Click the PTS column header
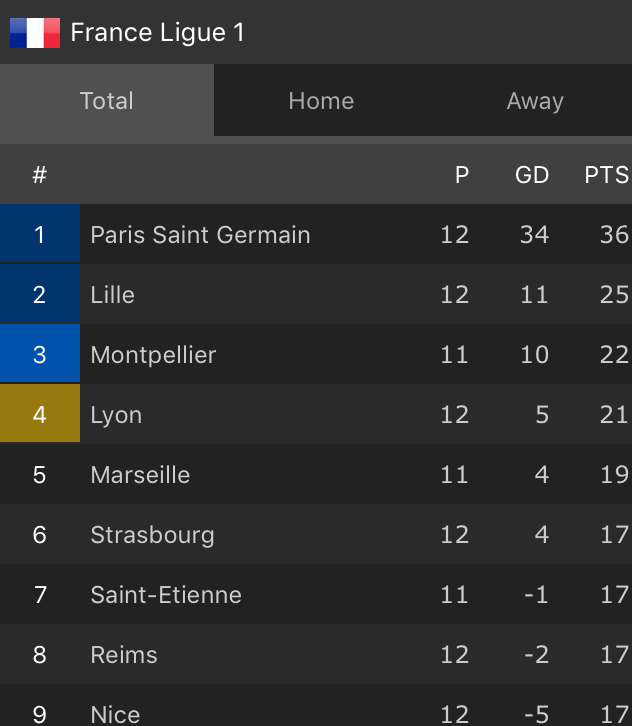The width and height of the screenshot is (632, 726). tap(606, 175)
